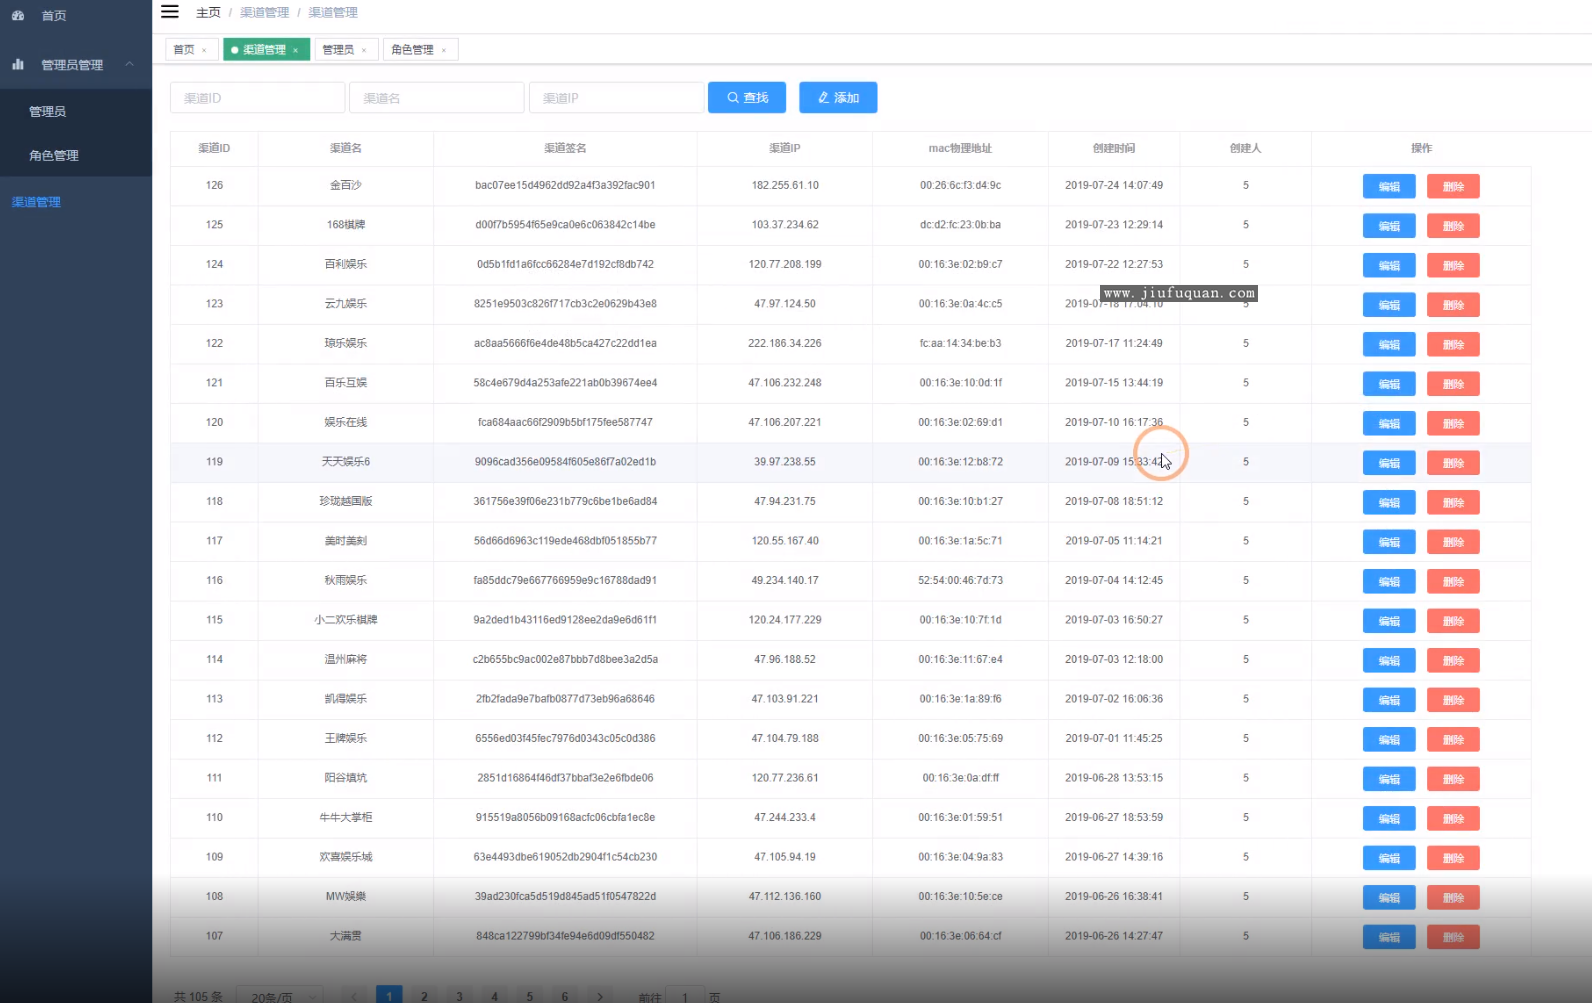Edit channel 125 168棋牌
Viewport: 1592px width, 1003px height.
[1389, 226]
